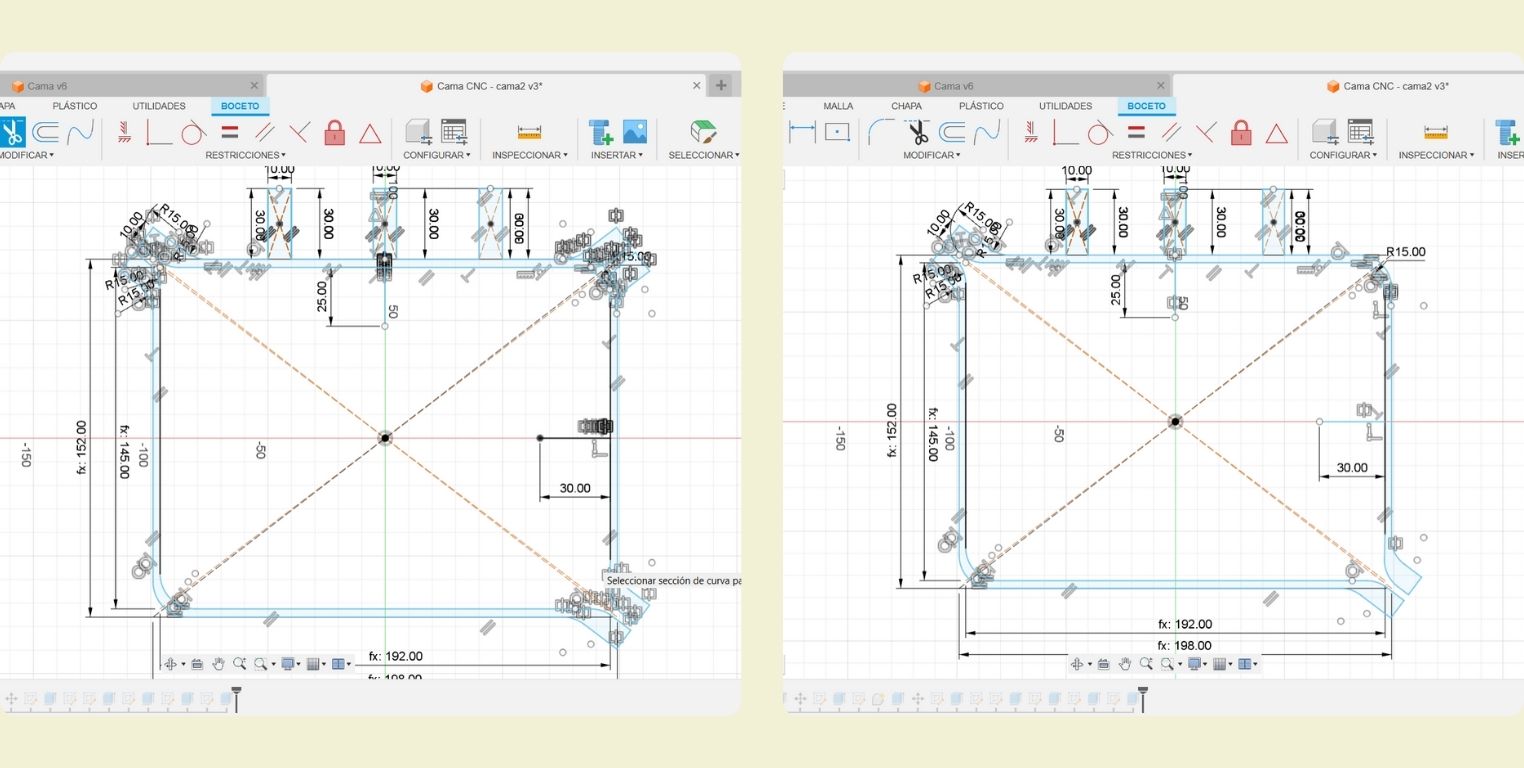
Task: Select center point rectangle tool in right screenshot
Action: [837, 132]
